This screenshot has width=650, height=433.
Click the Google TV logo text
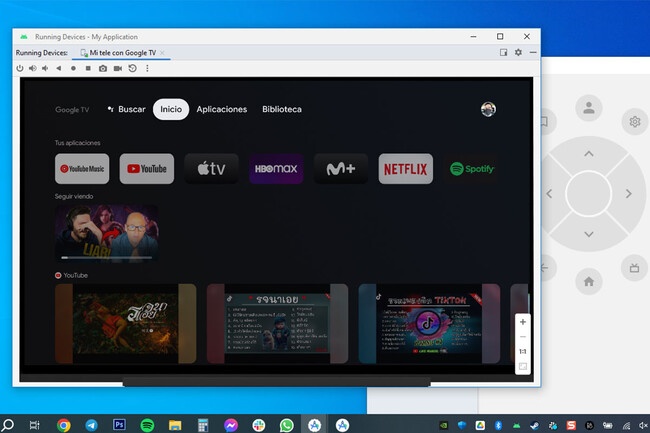pyautogui.click(x=72, y=110)
